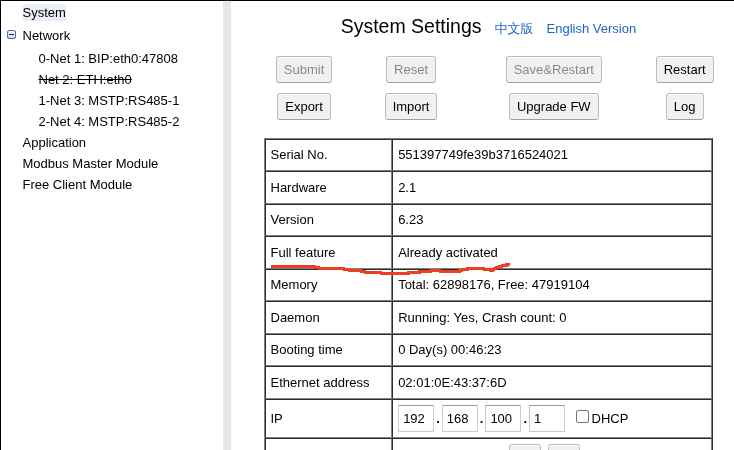Enable the DHCP checkbox

582,417
